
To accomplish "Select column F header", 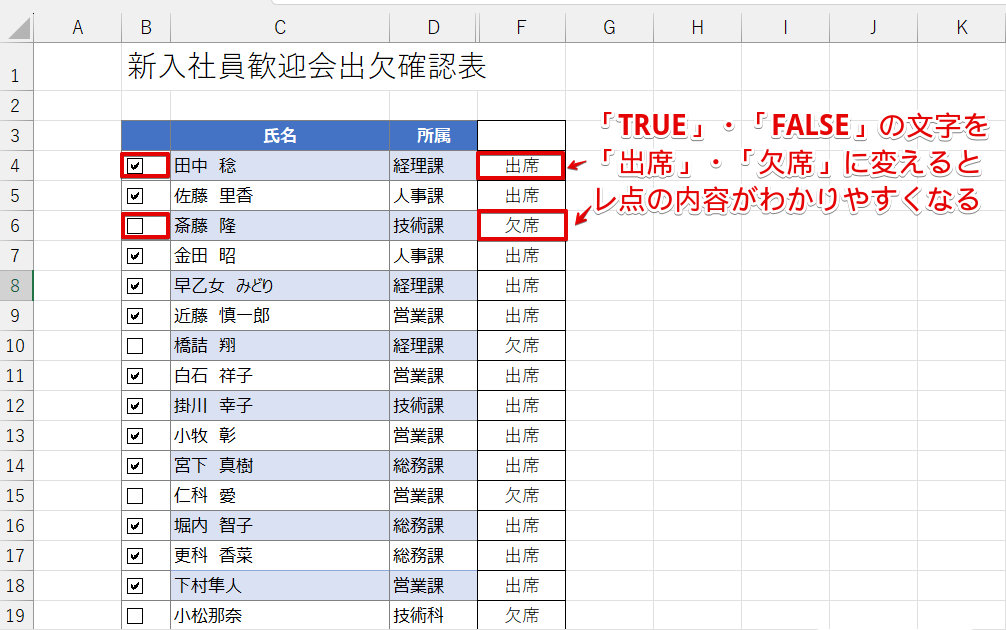I will 522,28.
